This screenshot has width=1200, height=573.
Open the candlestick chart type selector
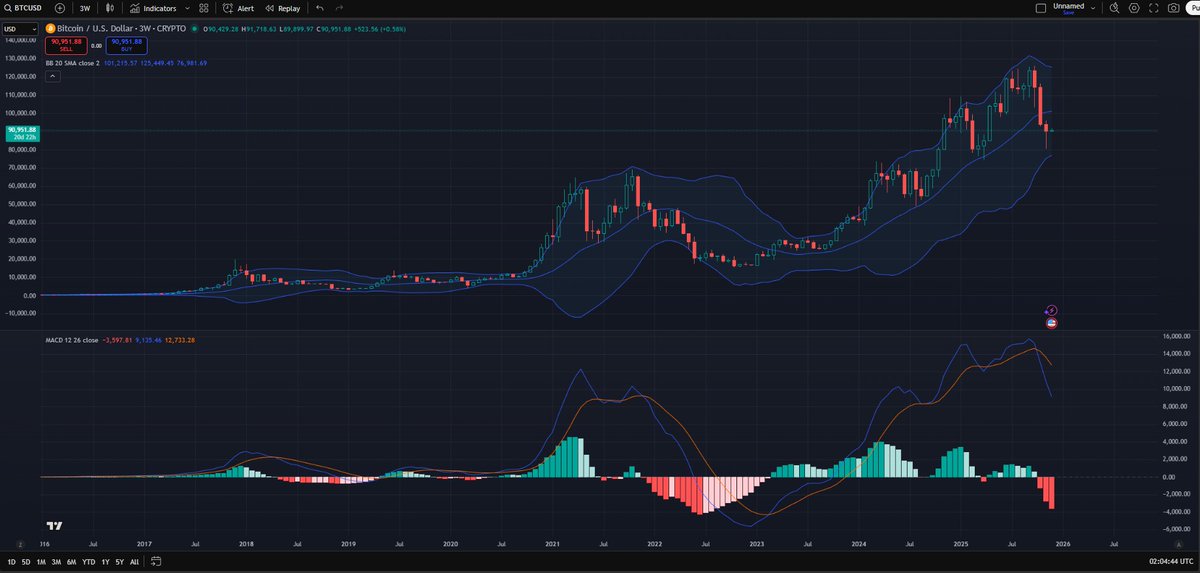point(109,7)
